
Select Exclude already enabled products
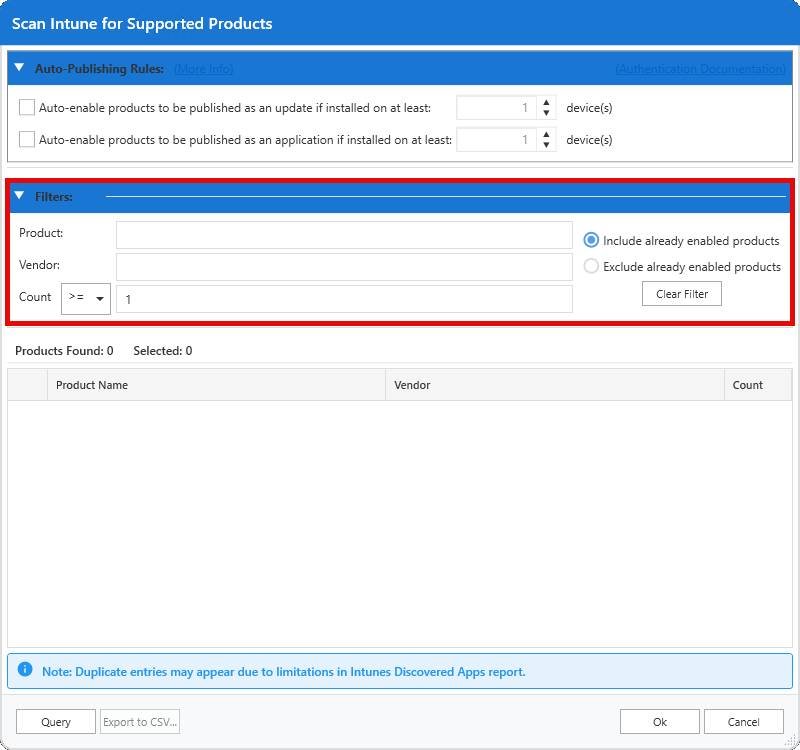click(x=591, y=267)
